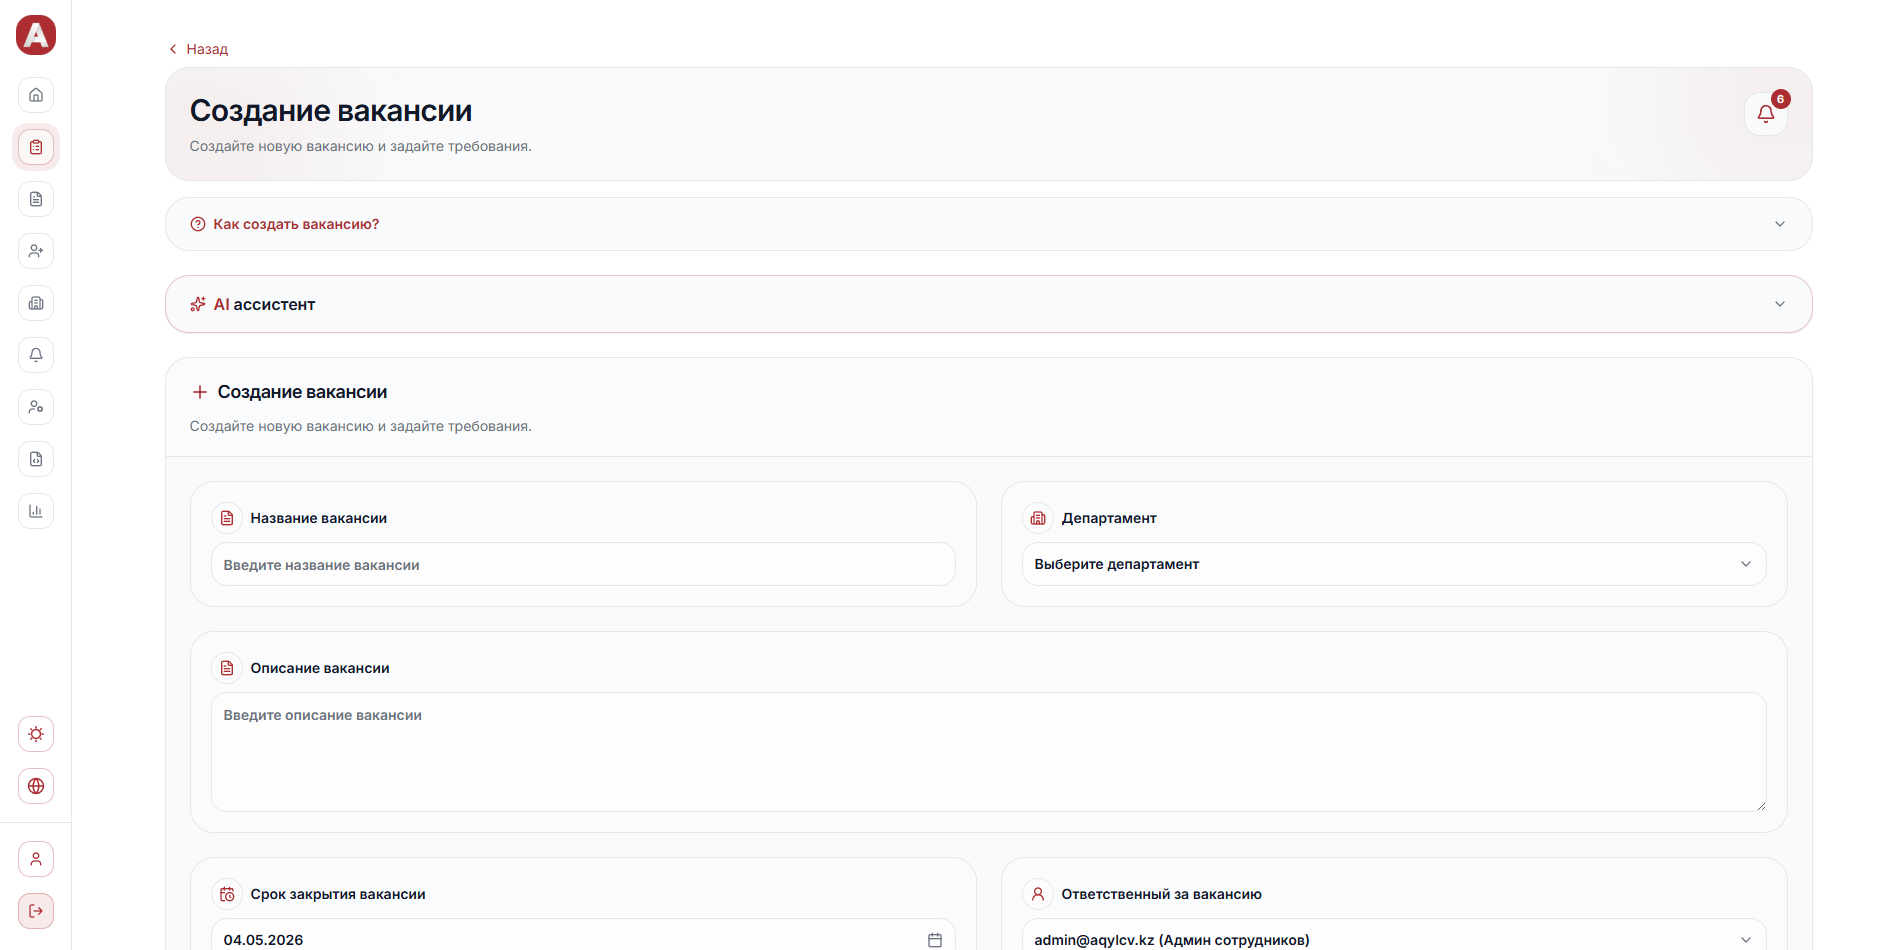
Task: Go back via Назад link
Action: coord(198,49)
